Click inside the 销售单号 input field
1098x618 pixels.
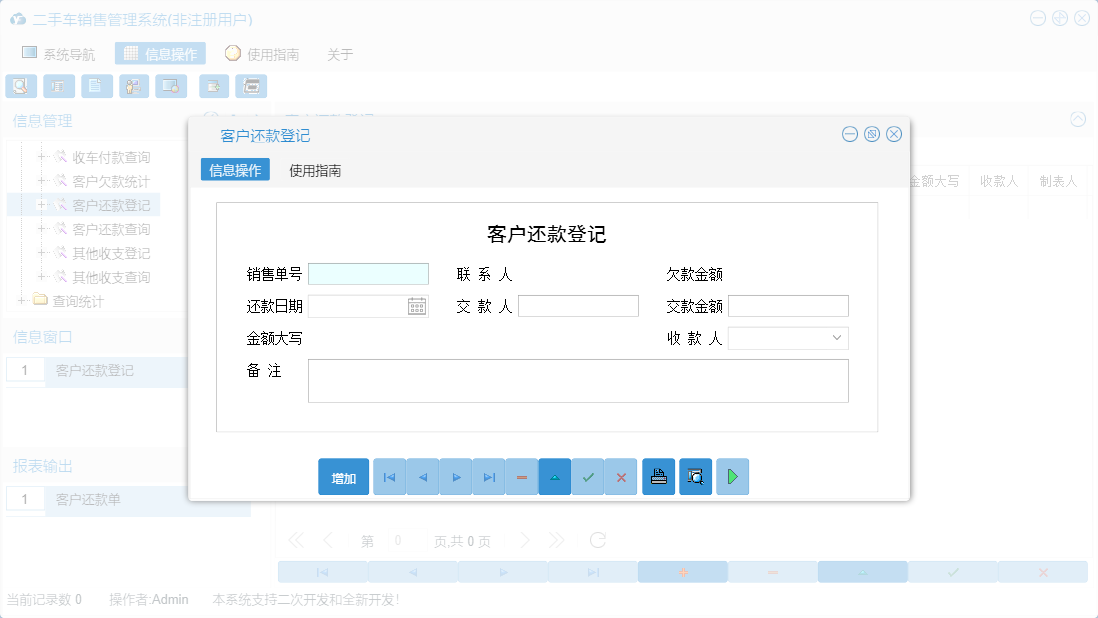click(x=368, y=272)
